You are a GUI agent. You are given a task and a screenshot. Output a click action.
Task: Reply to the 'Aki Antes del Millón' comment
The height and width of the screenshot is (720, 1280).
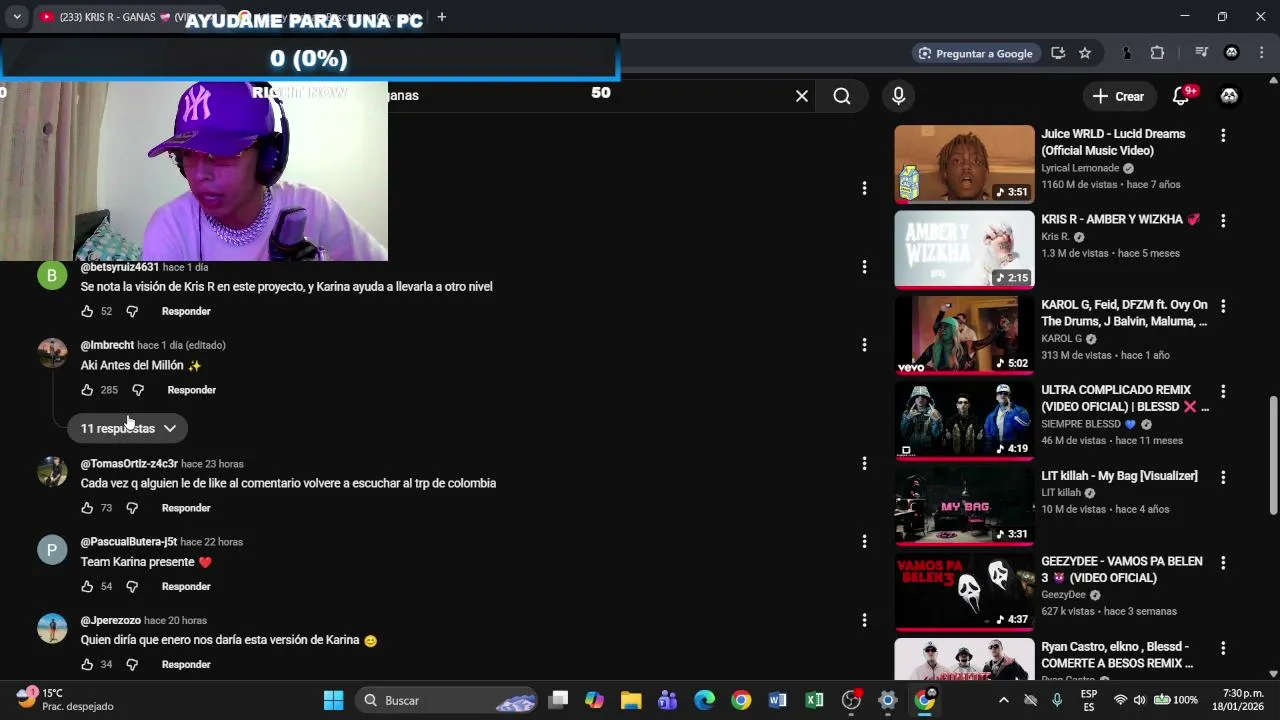(192, 390)
